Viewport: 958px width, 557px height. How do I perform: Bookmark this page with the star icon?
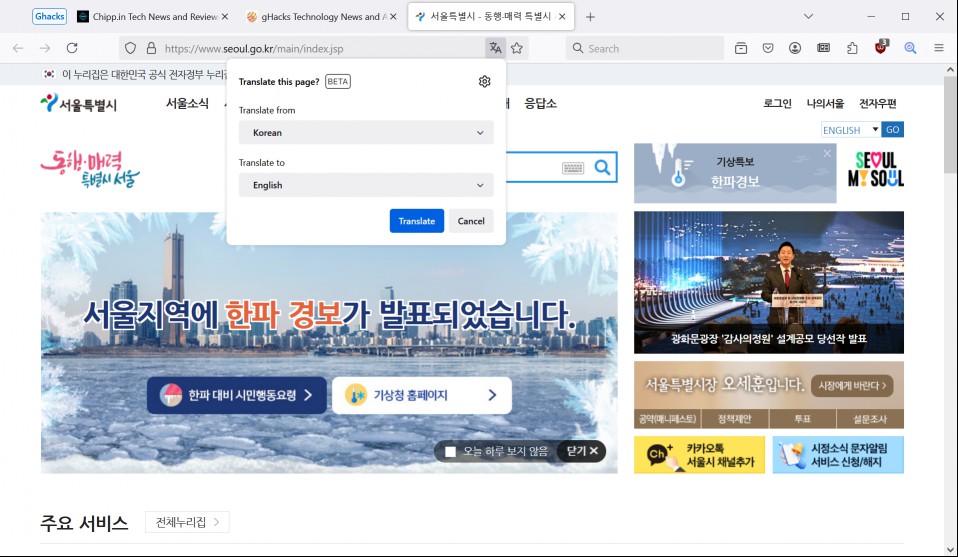517,48
